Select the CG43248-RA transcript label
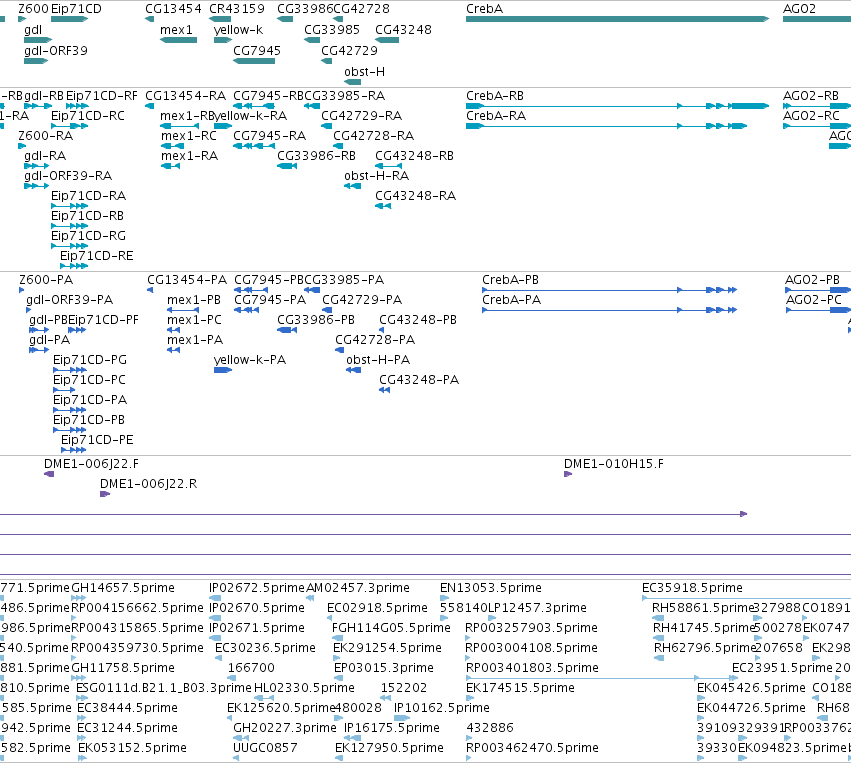This screenshot has width=851, height=763. coord(415,196)
